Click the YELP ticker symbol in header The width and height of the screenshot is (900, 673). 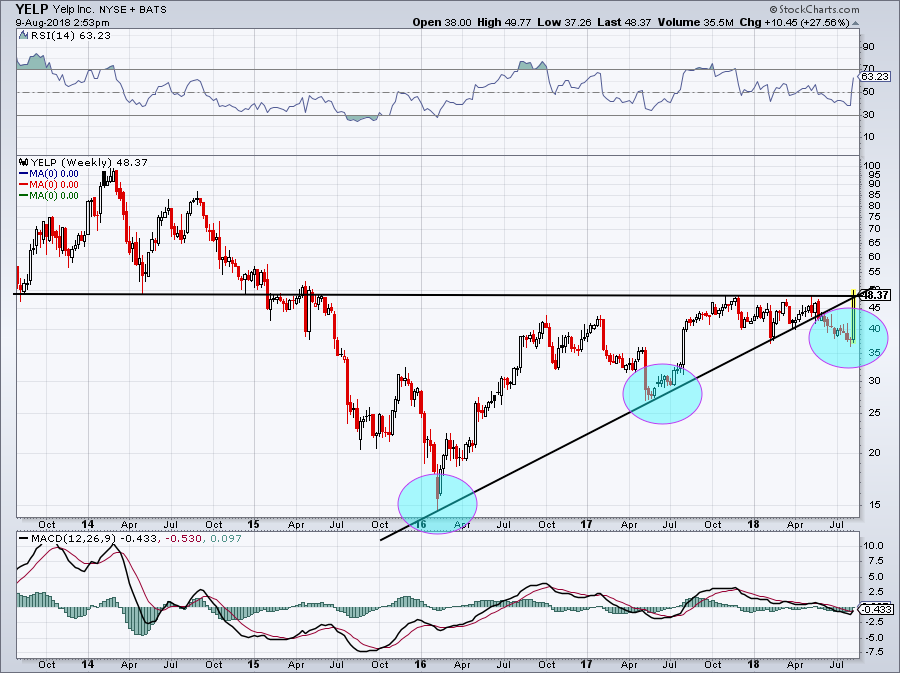[x=32, y=9]
